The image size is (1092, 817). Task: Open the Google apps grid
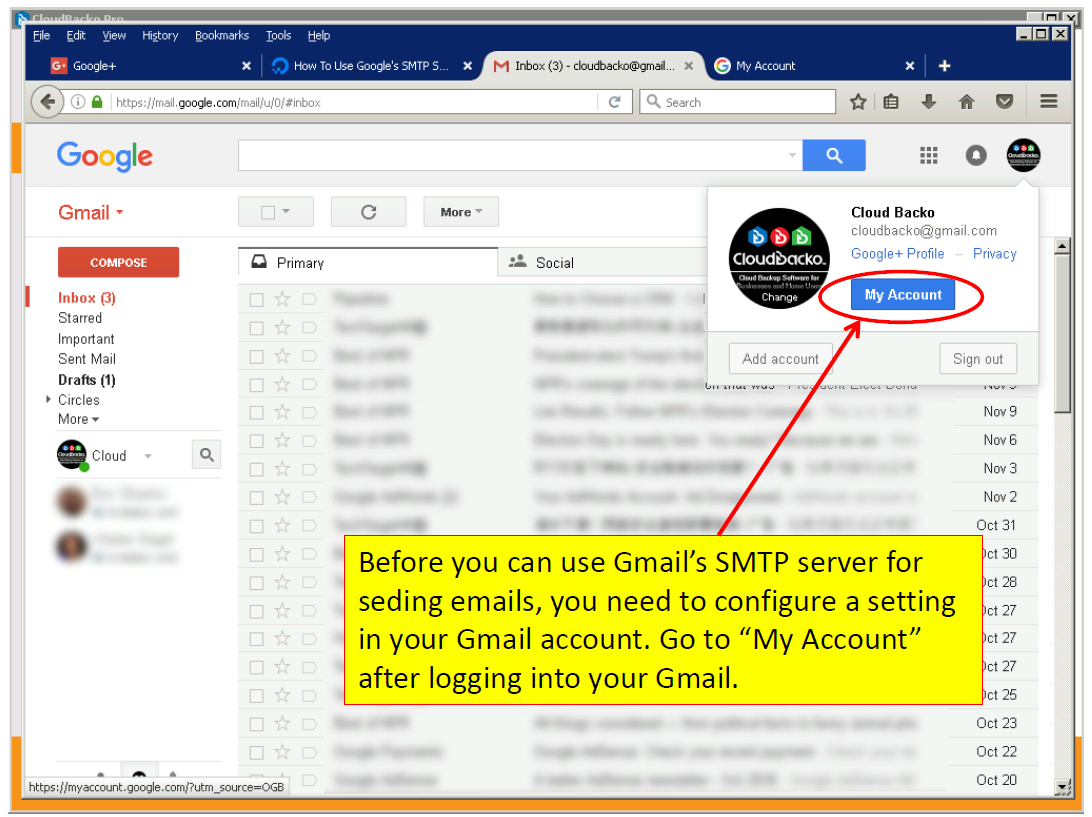[928, 155]
